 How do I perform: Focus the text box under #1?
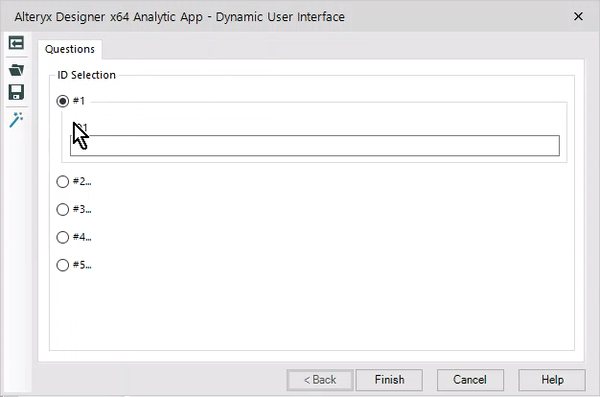[315, 145]
